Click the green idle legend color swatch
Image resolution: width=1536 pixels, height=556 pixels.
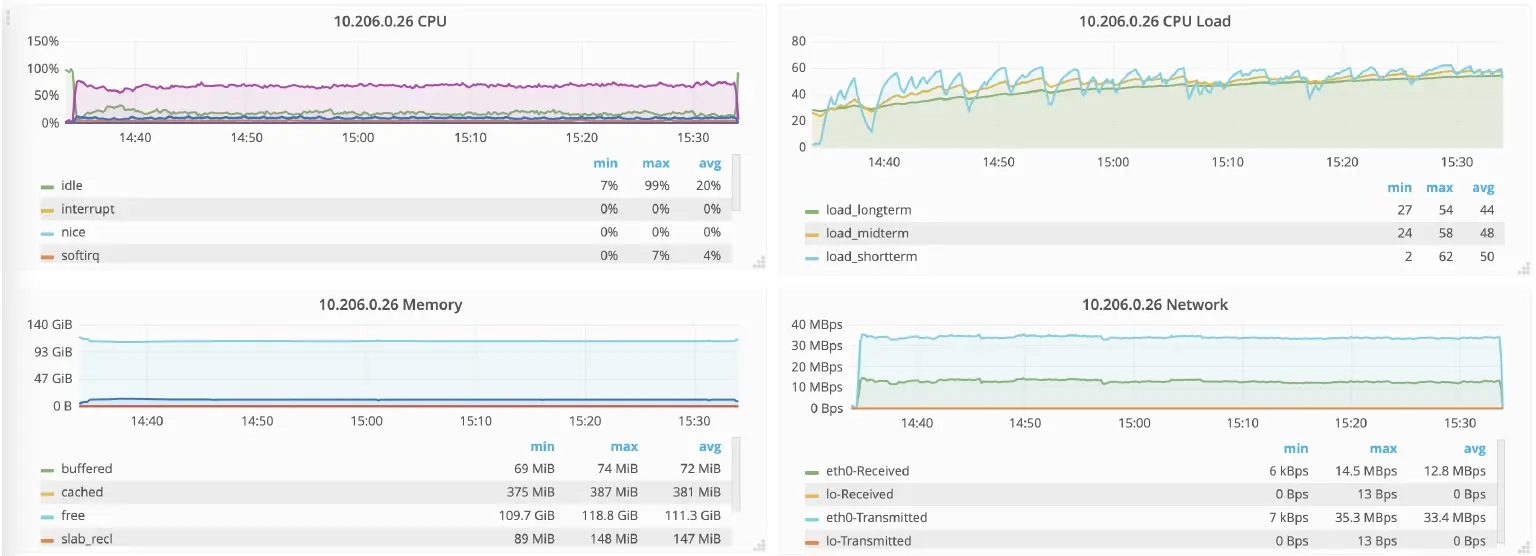tap(47, 187)
